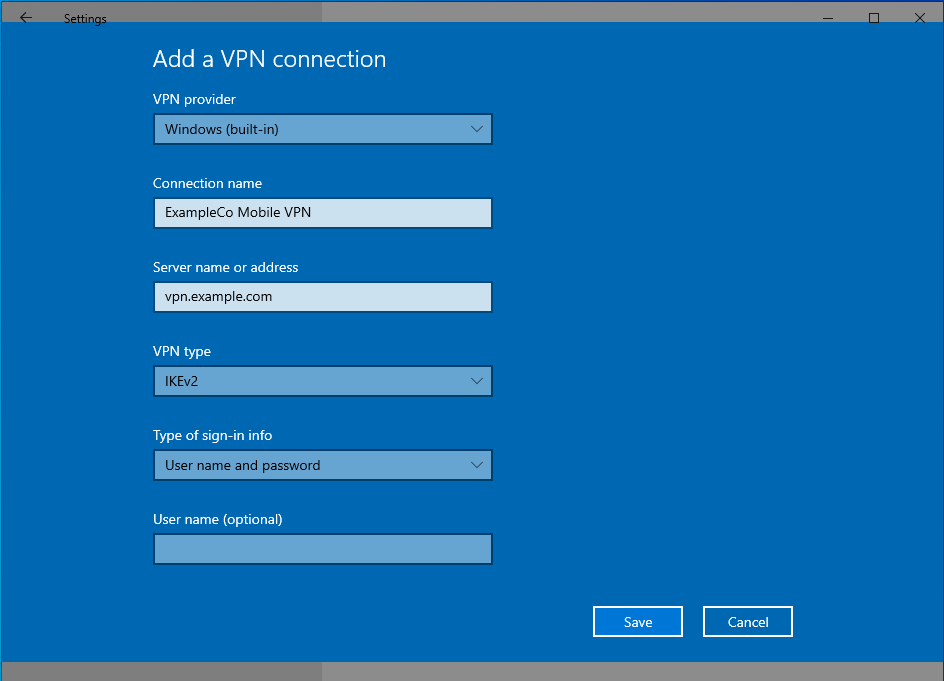Click the Settings title in the title bar

(85, 19)
